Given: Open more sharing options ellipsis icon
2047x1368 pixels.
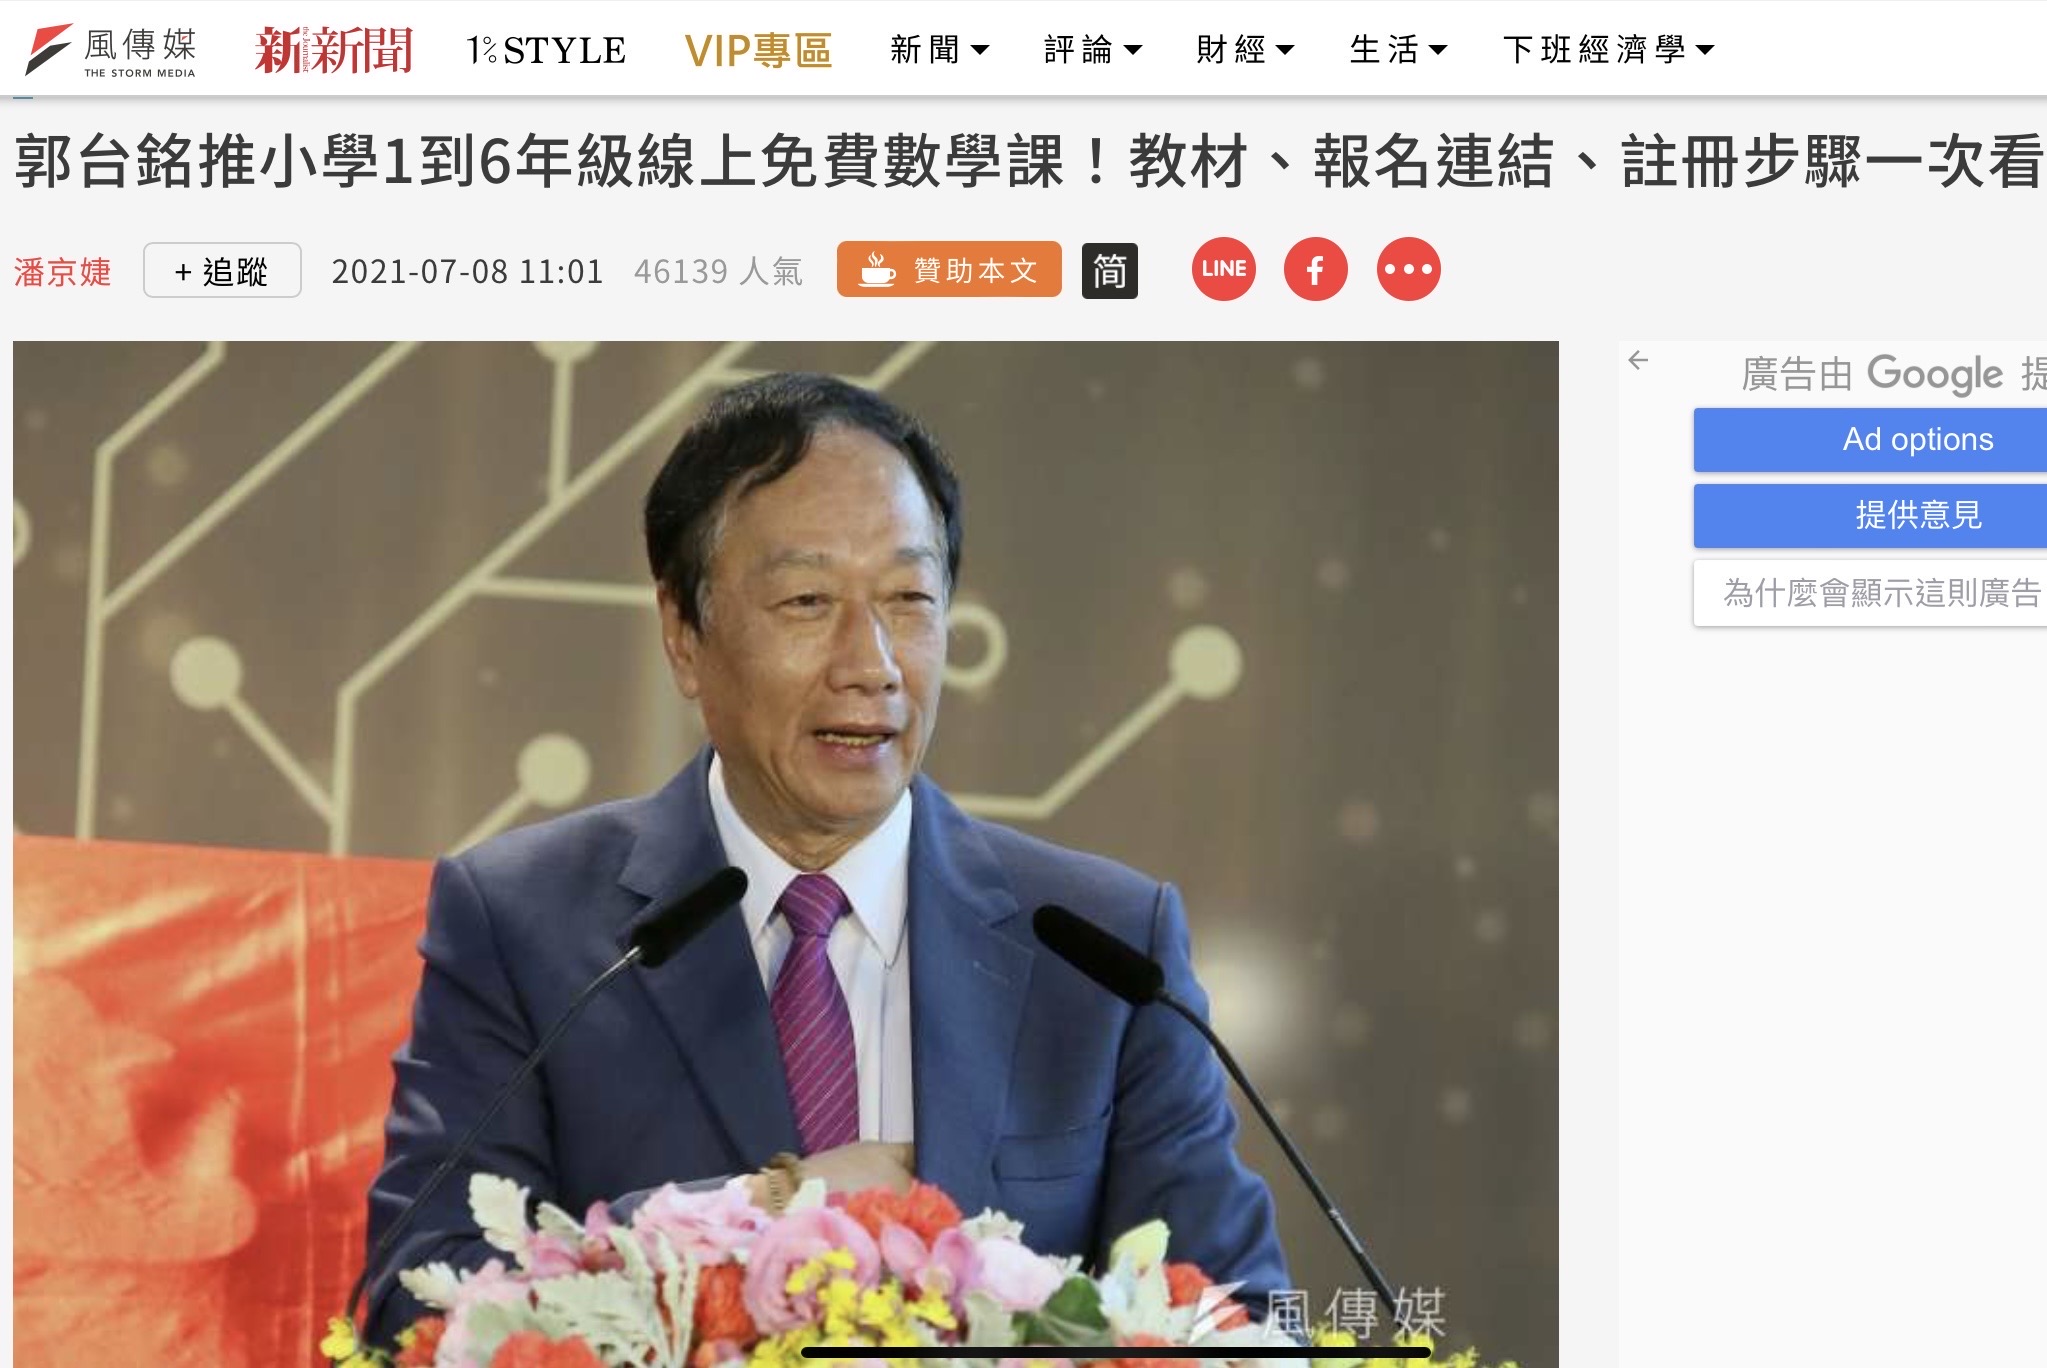Looking at the screenshot, I should [1408, 269].
